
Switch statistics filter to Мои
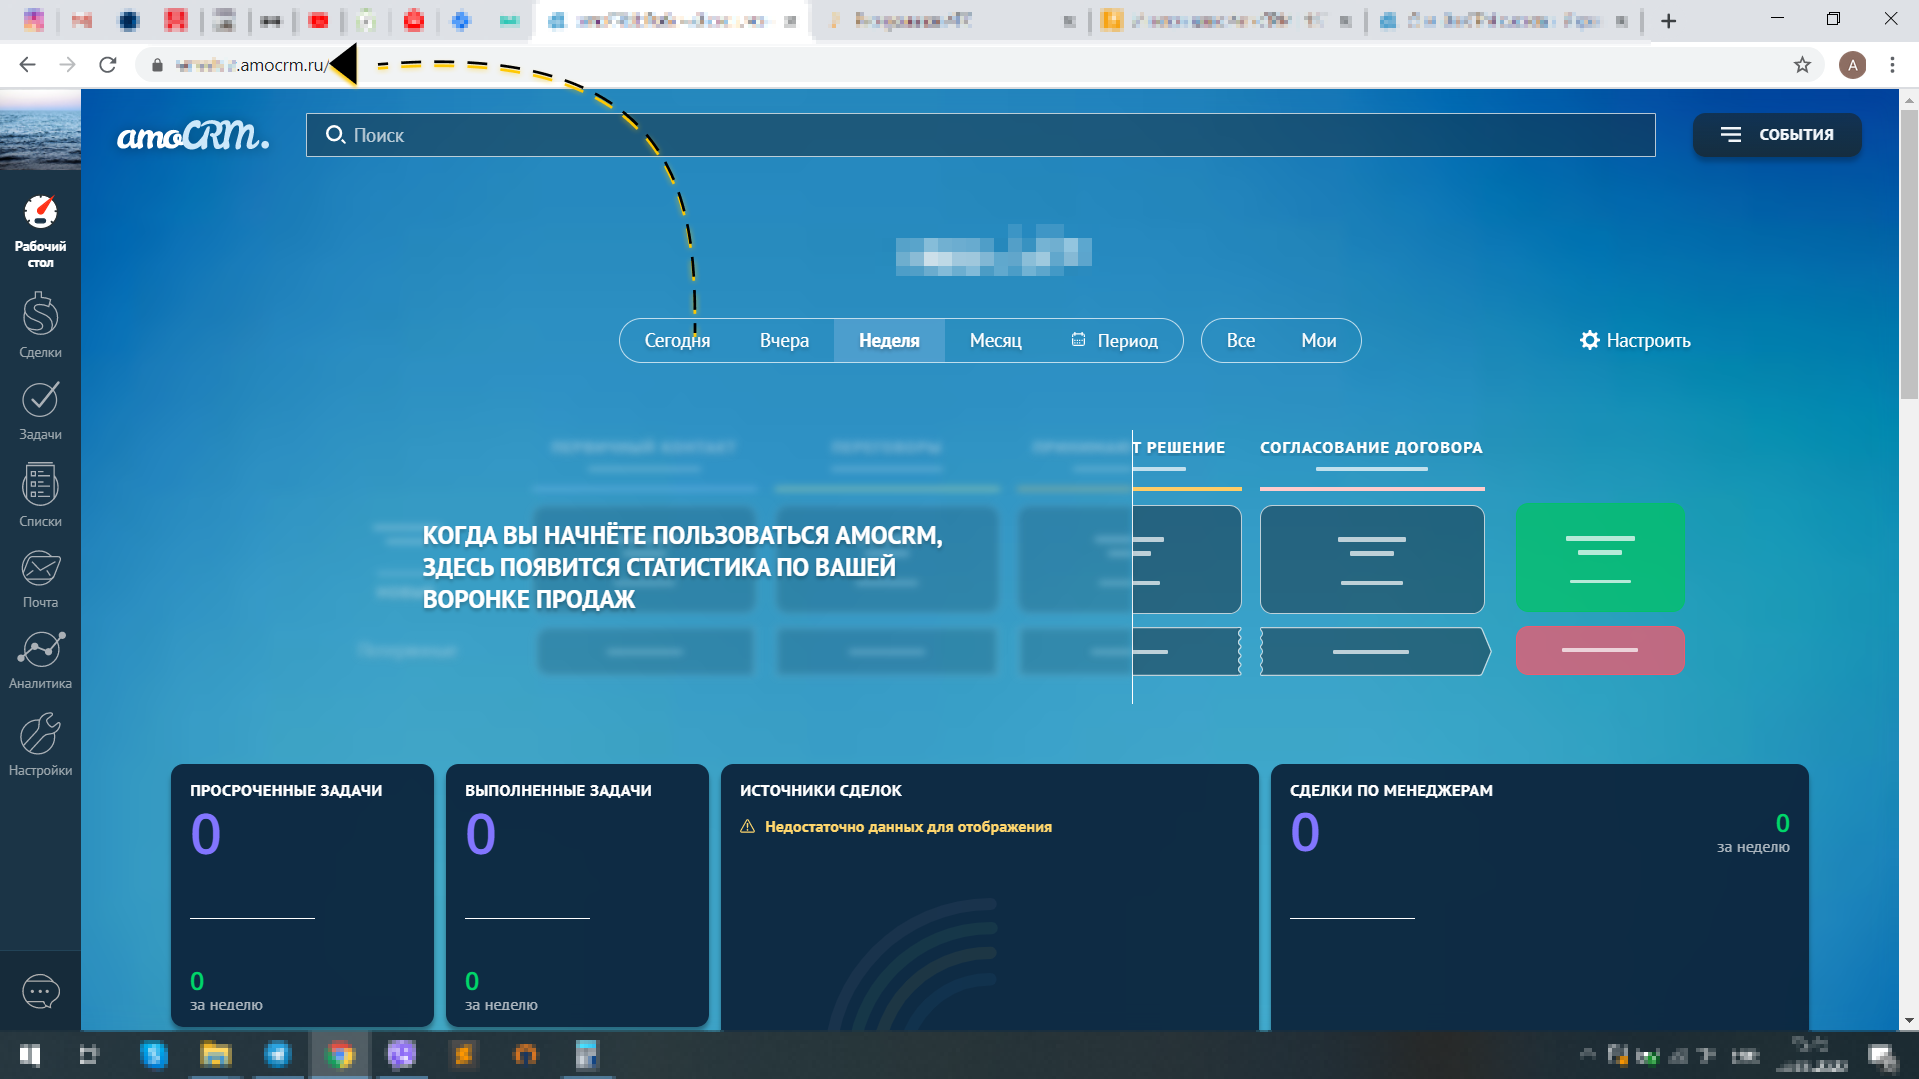pyautogui.click(x=1318, y=340)
